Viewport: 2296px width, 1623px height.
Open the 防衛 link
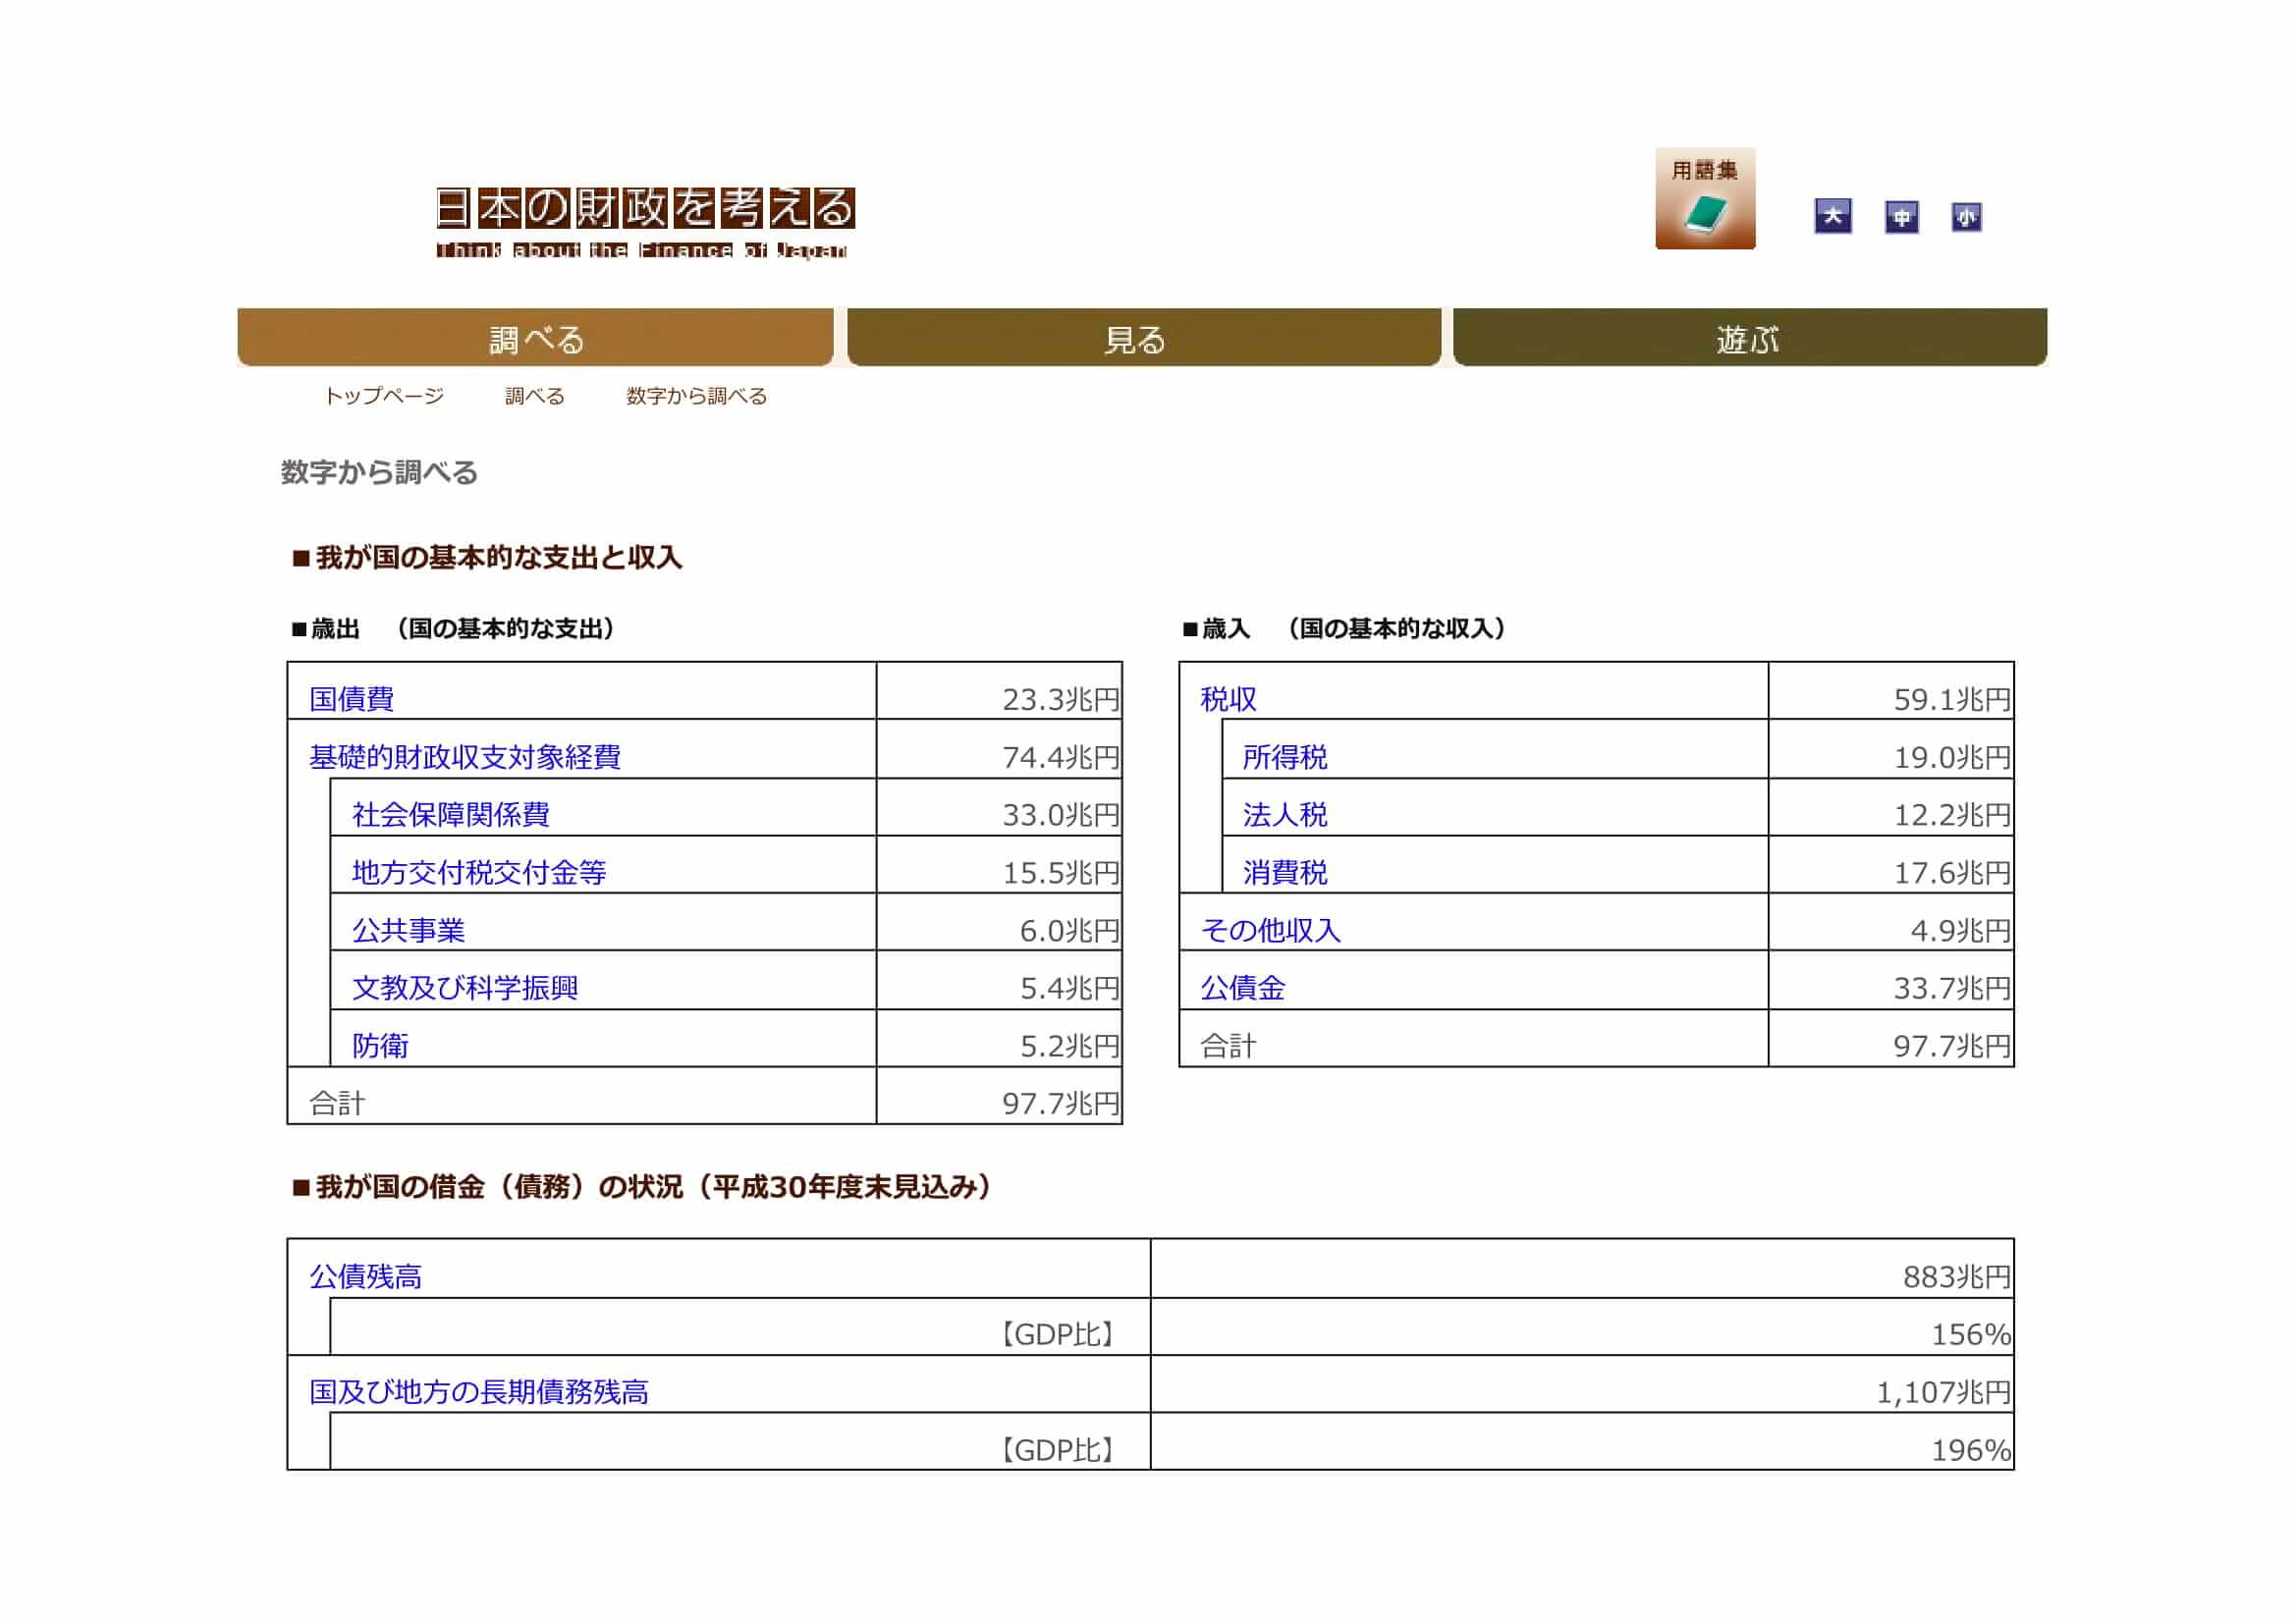(x=380, y=1046)
